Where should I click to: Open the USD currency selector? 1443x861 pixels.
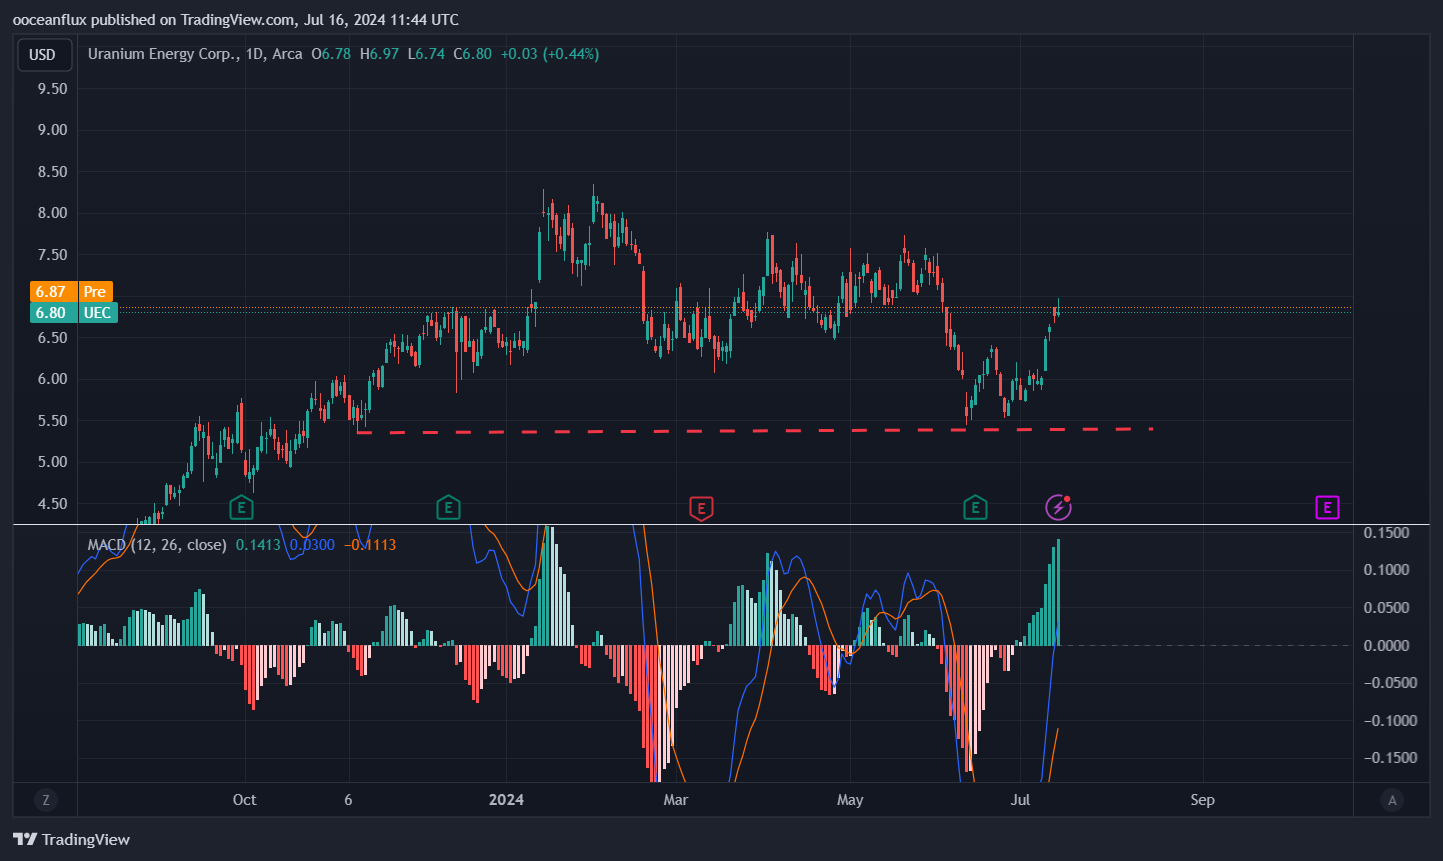[x=43, y=55]
